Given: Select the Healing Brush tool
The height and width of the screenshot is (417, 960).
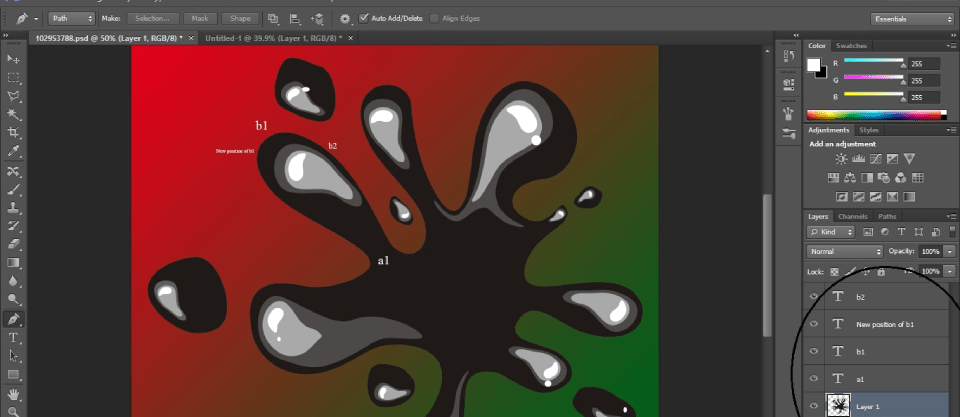Looking at the screenshot, I should (x=13, y=171).
